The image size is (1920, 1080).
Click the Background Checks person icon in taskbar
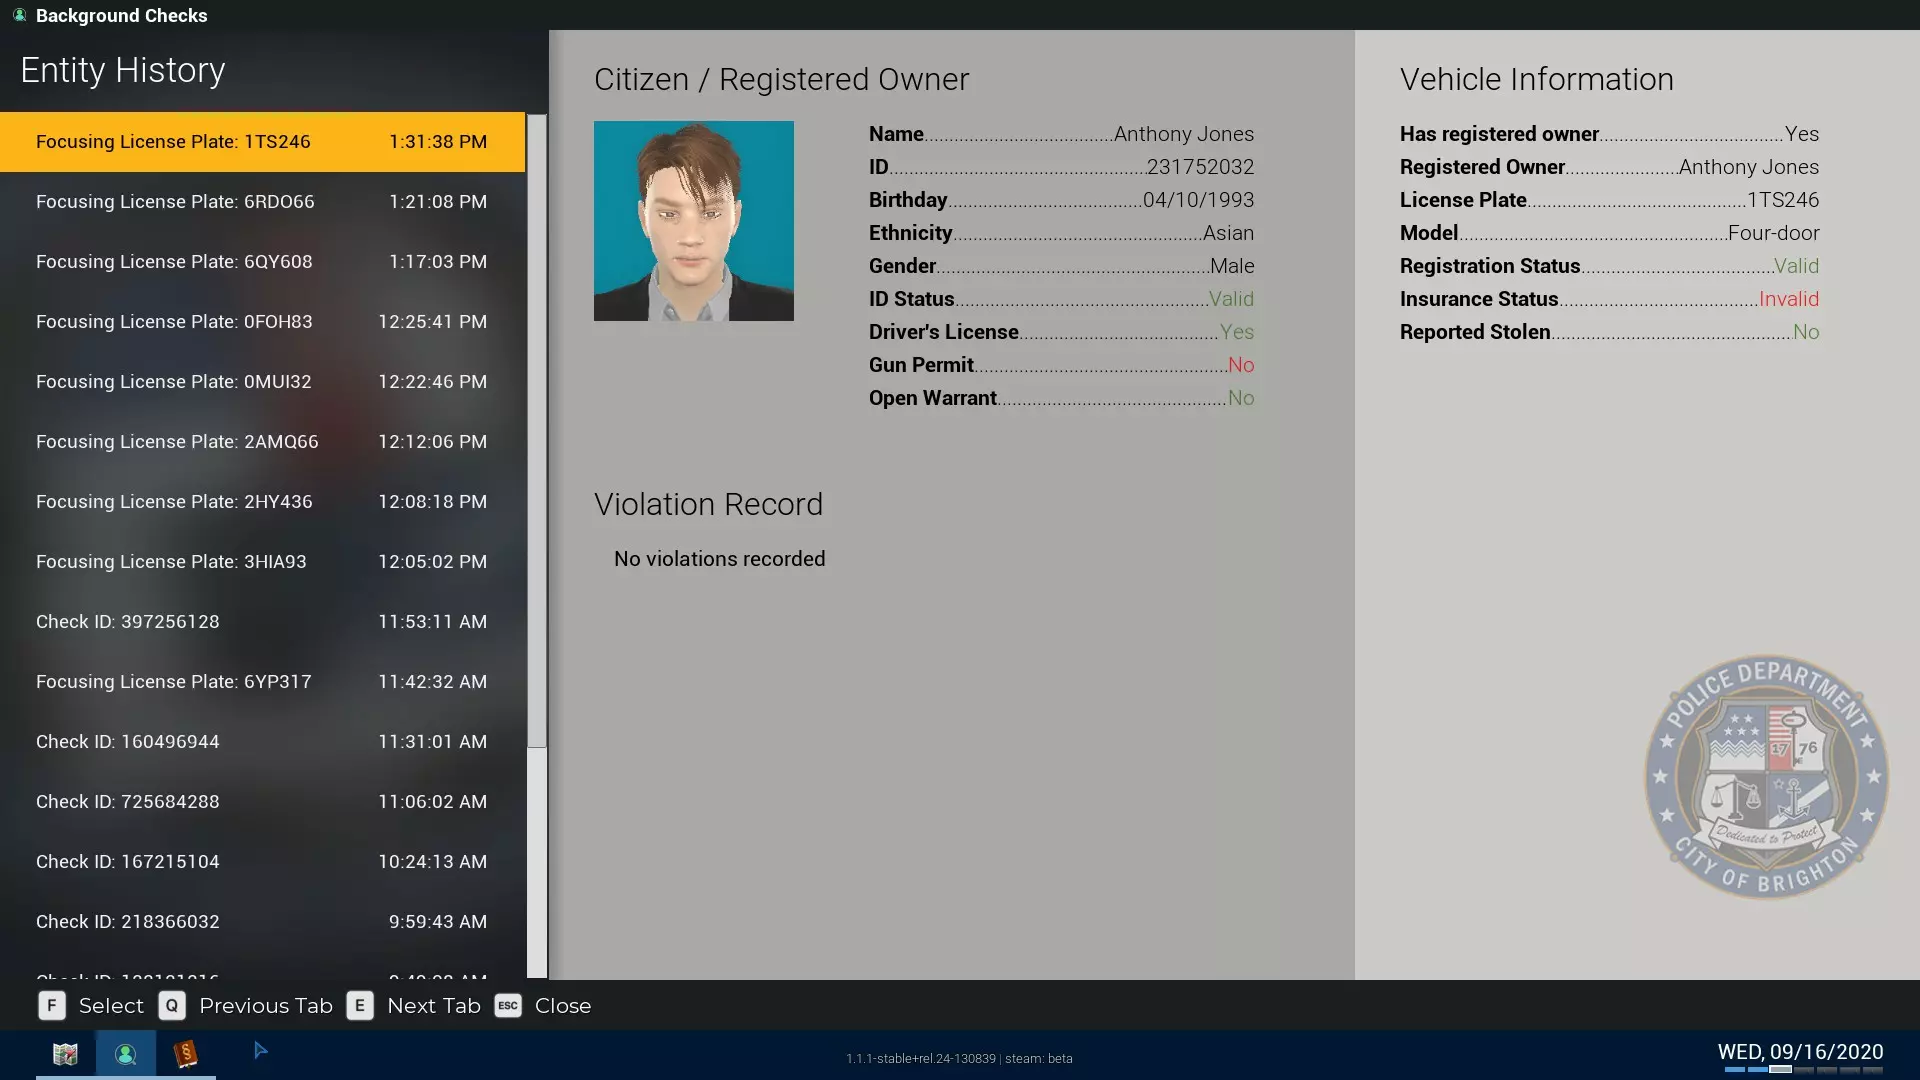pos(125,1054)
